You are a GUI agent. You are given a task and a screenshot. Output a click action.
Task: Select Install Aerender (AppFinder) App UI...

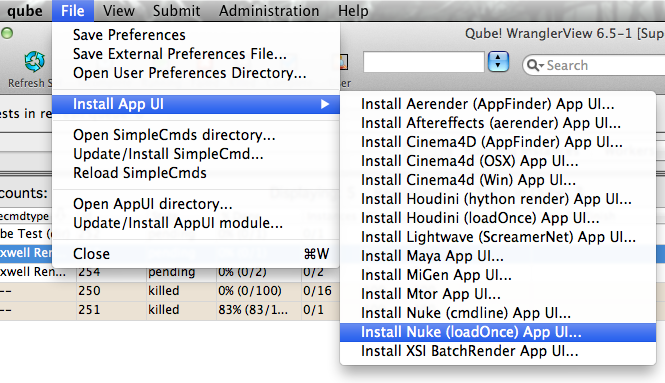click(x=498, y=104)
